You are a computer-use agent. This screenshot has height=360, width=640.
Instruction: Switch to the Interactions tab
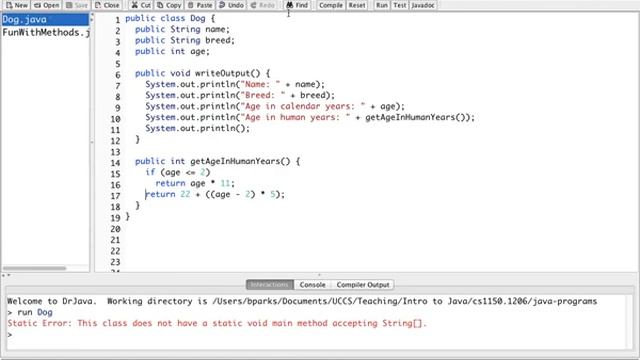[269, 284]
